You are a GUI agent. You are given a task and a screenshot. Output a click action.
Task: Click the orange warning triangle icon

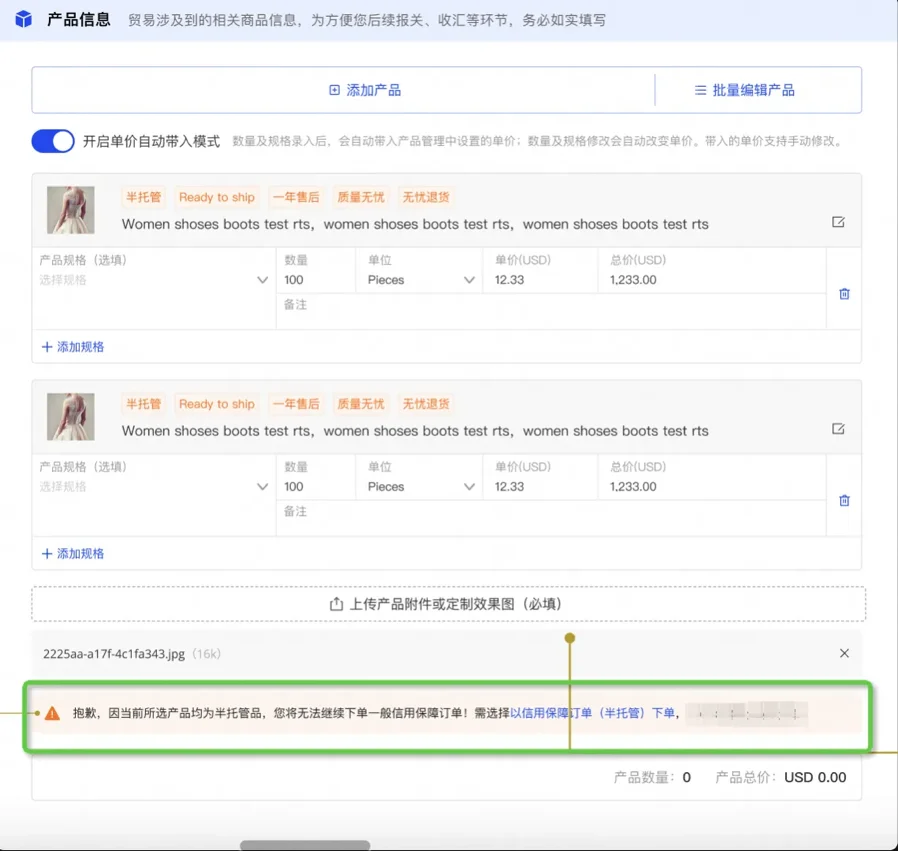[x=53, y=713]
